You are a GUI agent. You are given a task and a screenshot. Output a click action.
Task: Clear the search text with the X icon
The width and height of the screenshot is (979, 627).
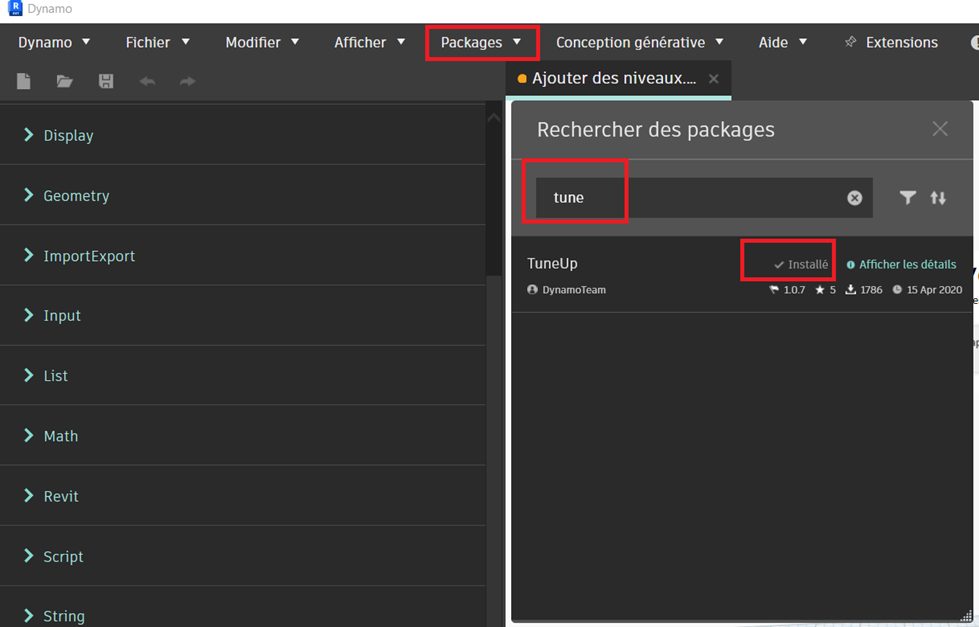coord(855,198)
